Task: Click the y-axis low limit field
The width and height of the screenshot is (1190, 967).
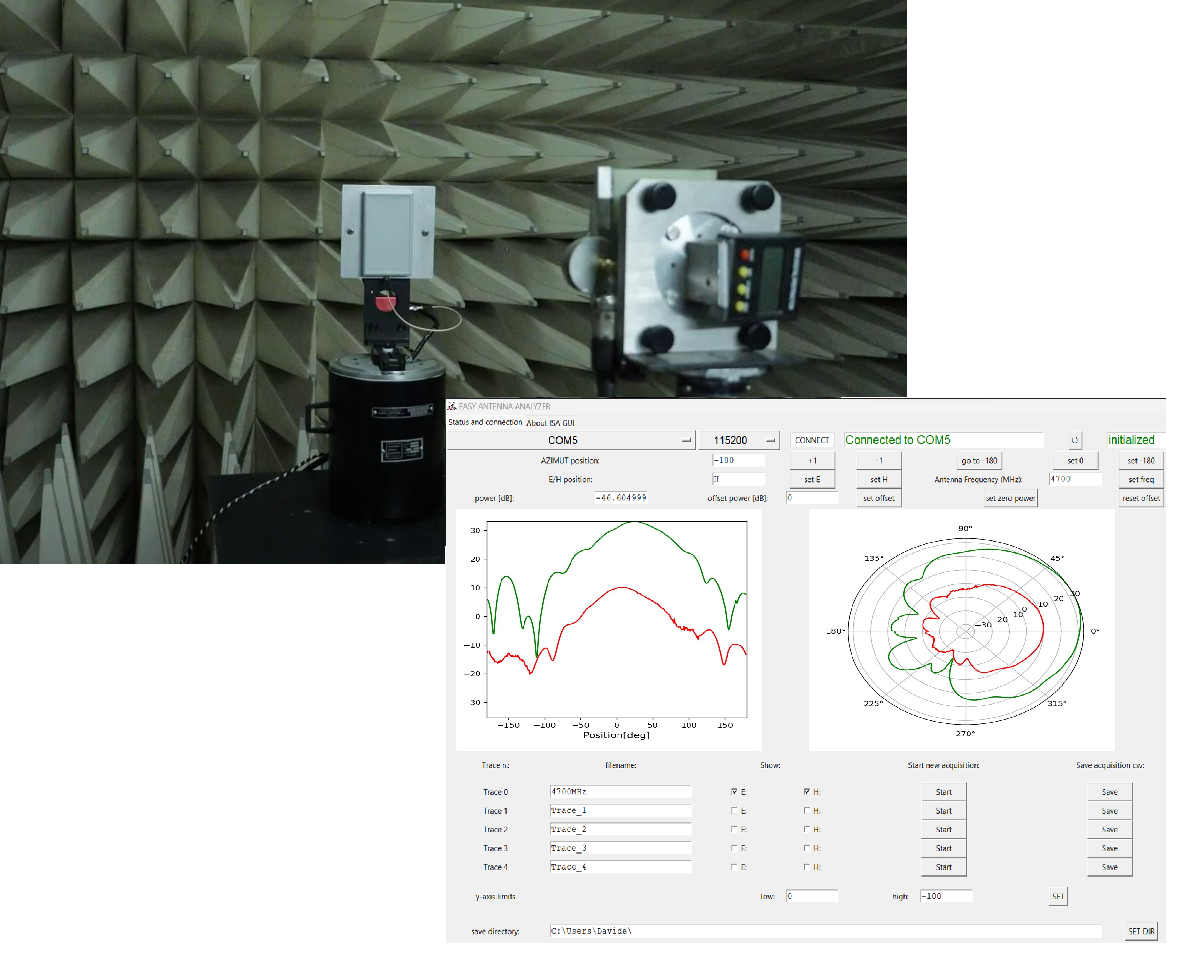Action: 812,896
